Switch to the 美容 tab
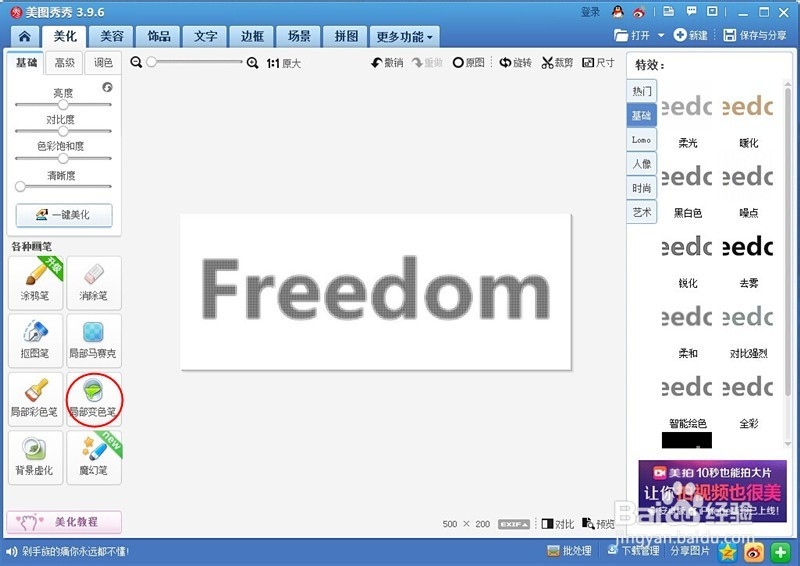 point(112,36)
